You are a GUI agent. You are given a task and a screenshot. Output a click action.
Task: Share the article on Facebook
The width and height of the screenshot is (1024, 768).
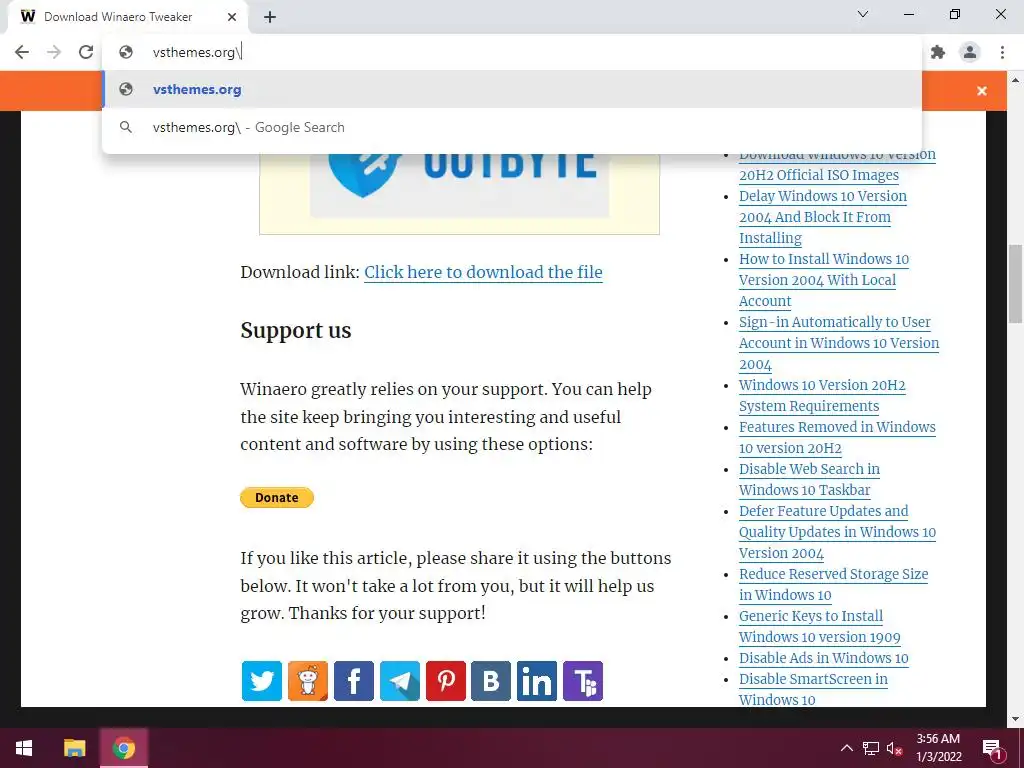(354, 680)
